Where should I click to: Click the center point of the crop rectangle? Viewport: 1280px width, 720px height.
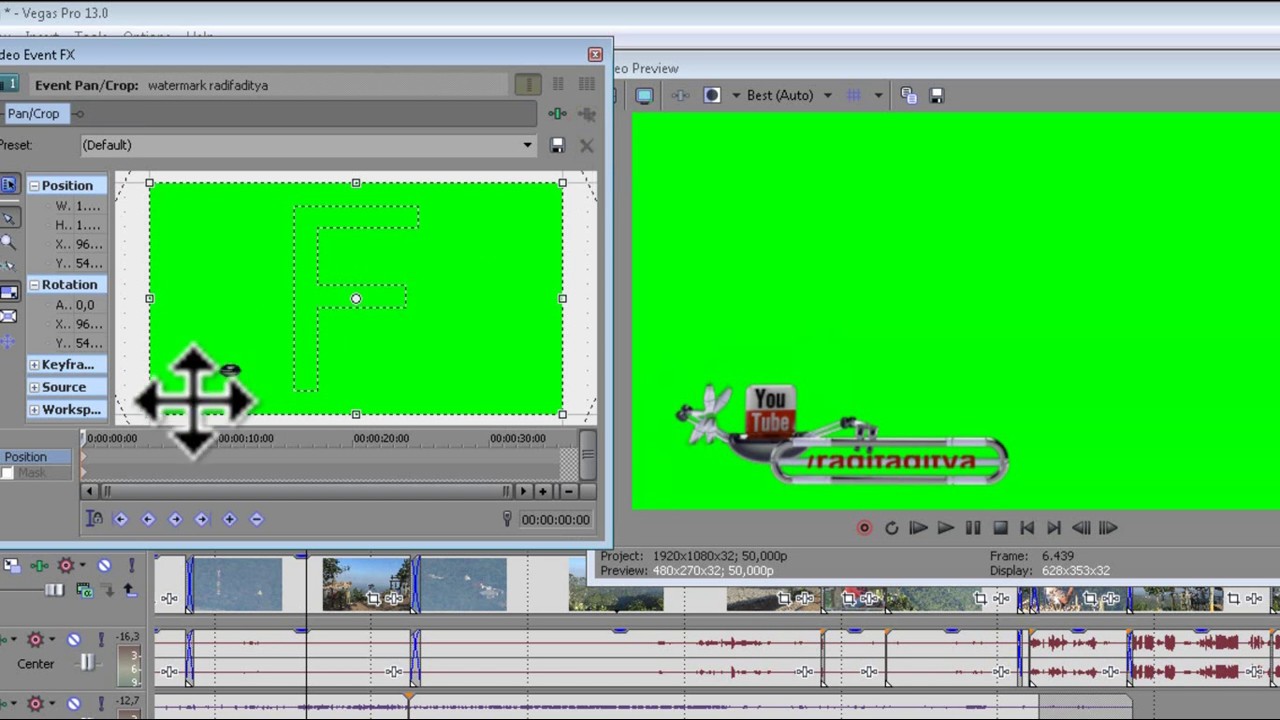coord(356,299)
